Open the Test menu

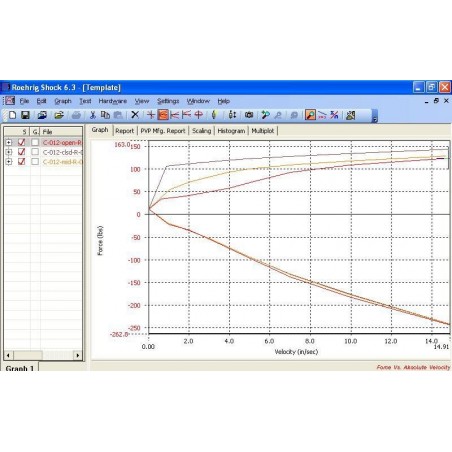[85, 101]
